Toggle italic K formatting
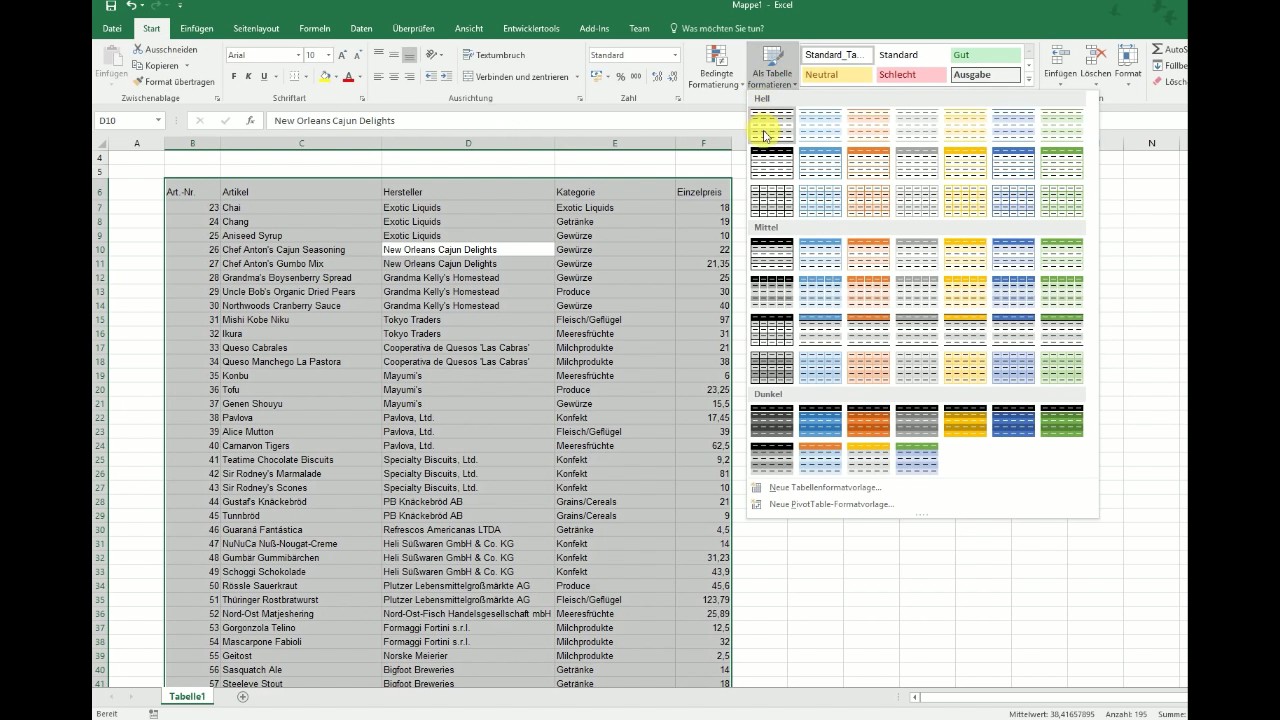1280x720 pixels. pos(249,77)
